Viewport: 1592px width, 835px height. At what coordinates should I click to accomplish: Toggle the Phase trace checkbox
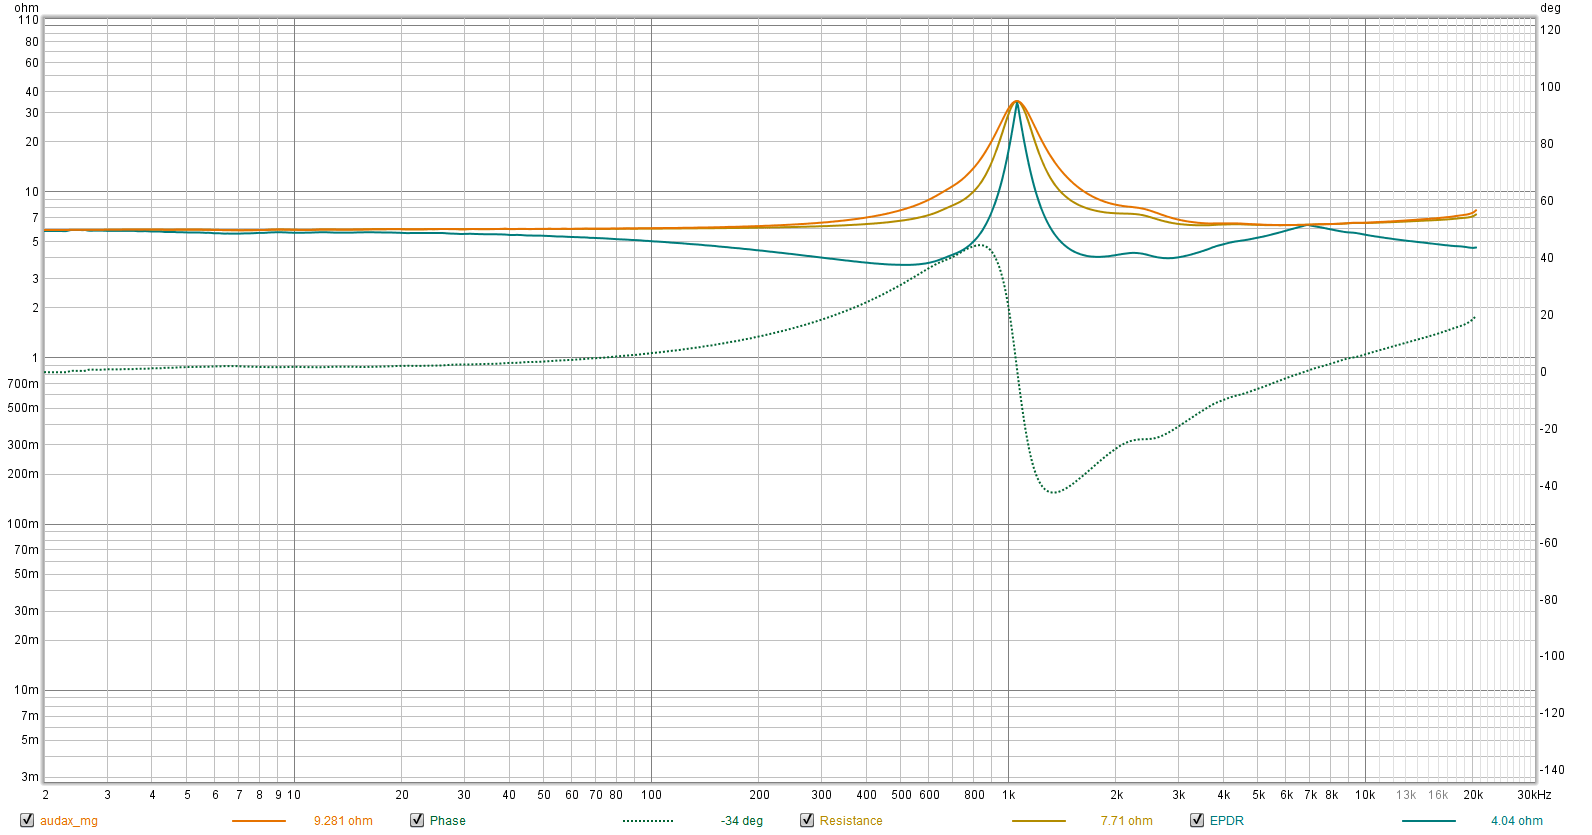(417, 820)
